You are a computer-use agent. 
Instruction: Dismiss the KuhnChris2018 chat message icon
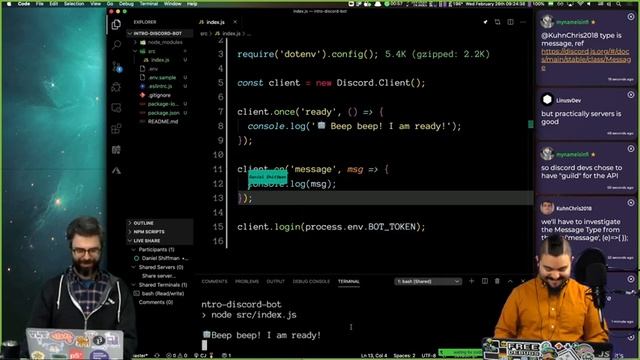(x=631, y=203)
